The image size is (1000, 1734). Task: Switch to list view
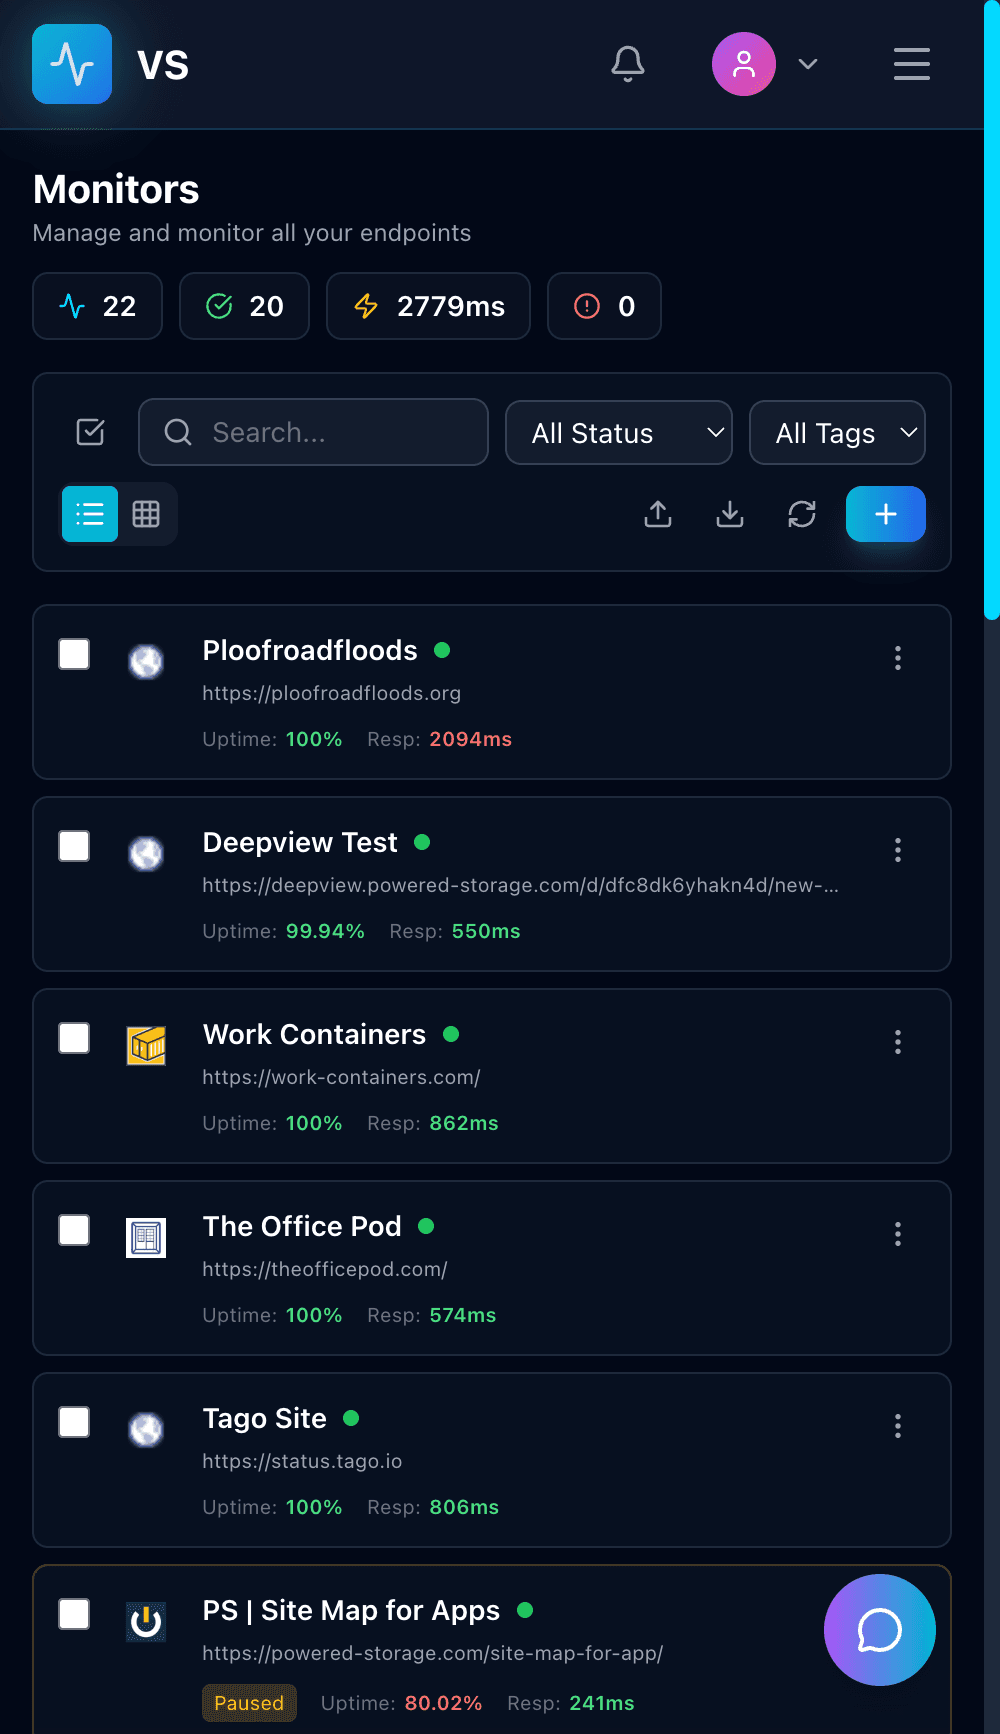coord(90,514)
